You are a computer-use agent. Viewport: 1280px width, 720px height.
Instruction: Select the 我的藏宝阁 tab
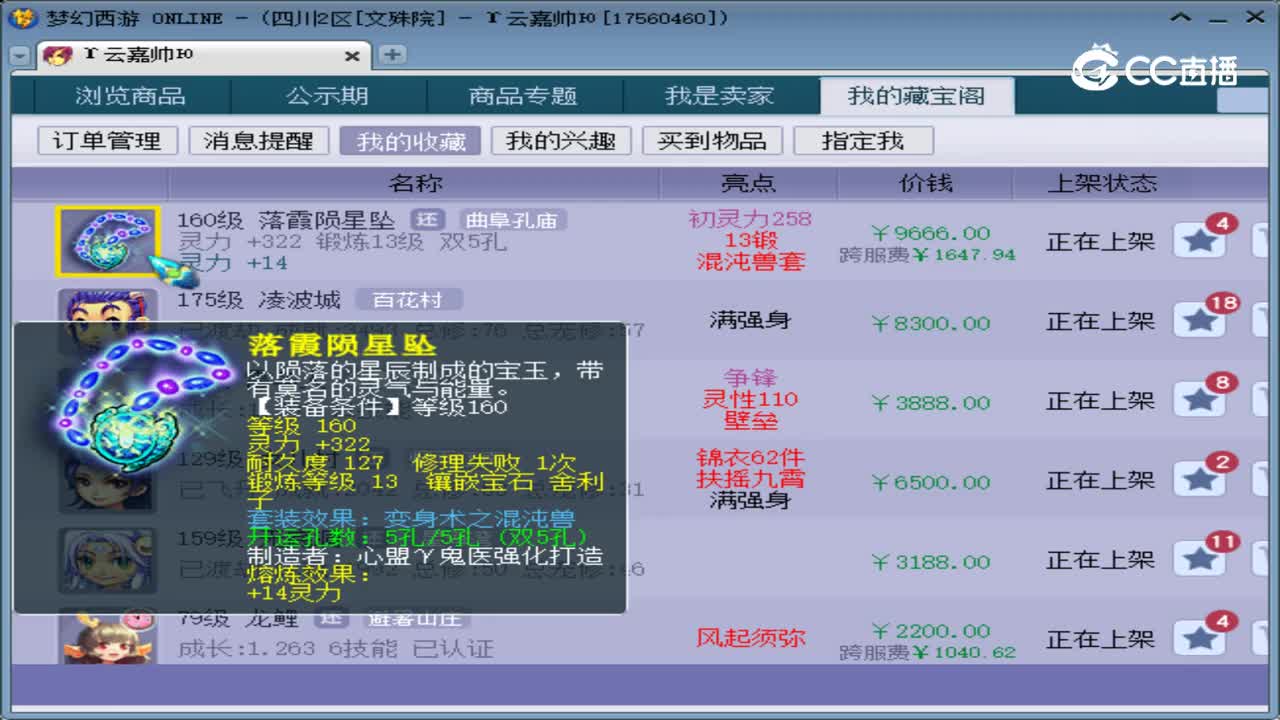point(917,96)
